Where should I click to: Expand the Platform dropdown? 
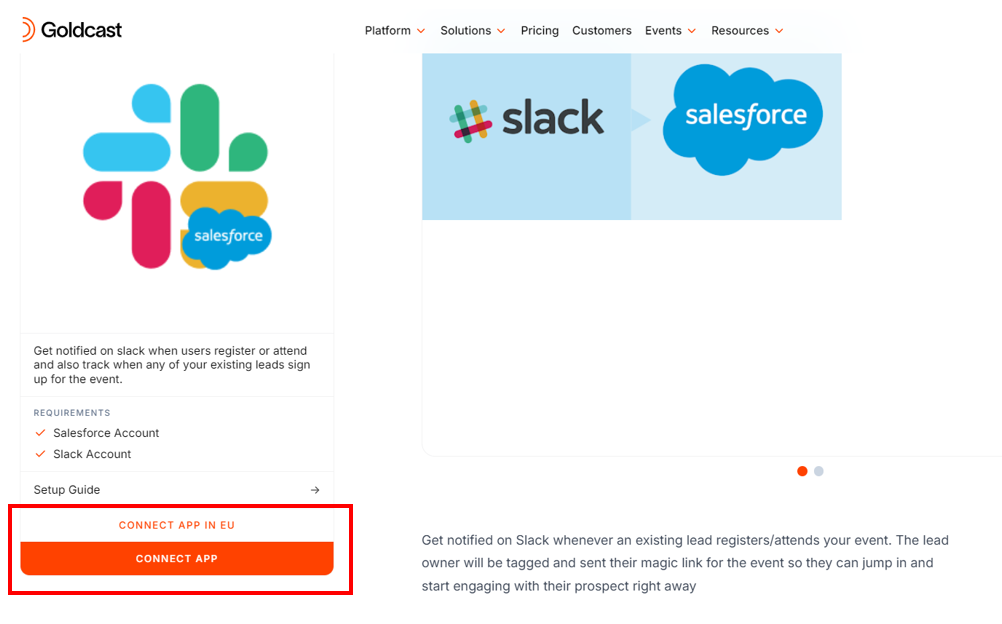tap(394, 31)
